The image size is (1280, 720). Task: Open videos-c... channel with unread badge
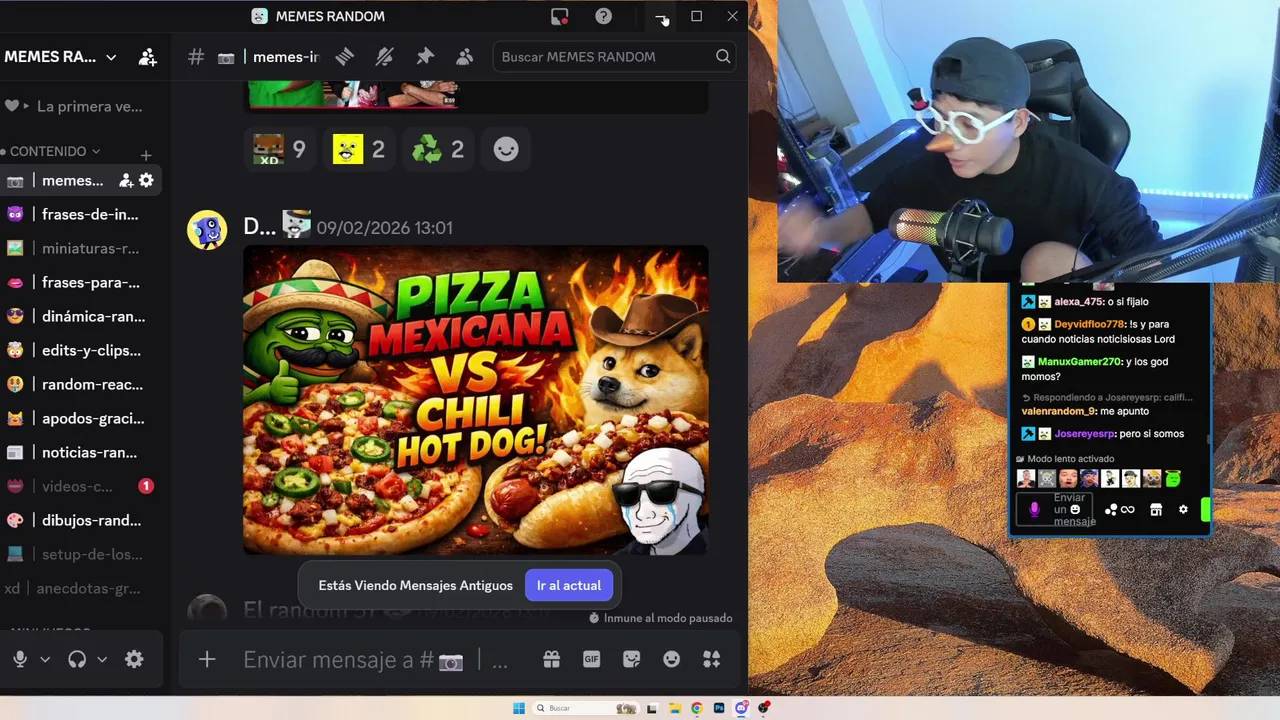coord(81,486)
